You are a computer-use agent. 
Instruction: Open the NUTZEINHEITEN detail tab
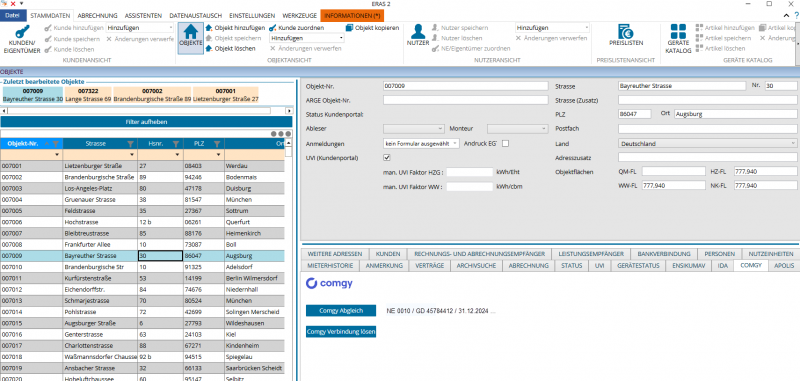pos(771,253)
